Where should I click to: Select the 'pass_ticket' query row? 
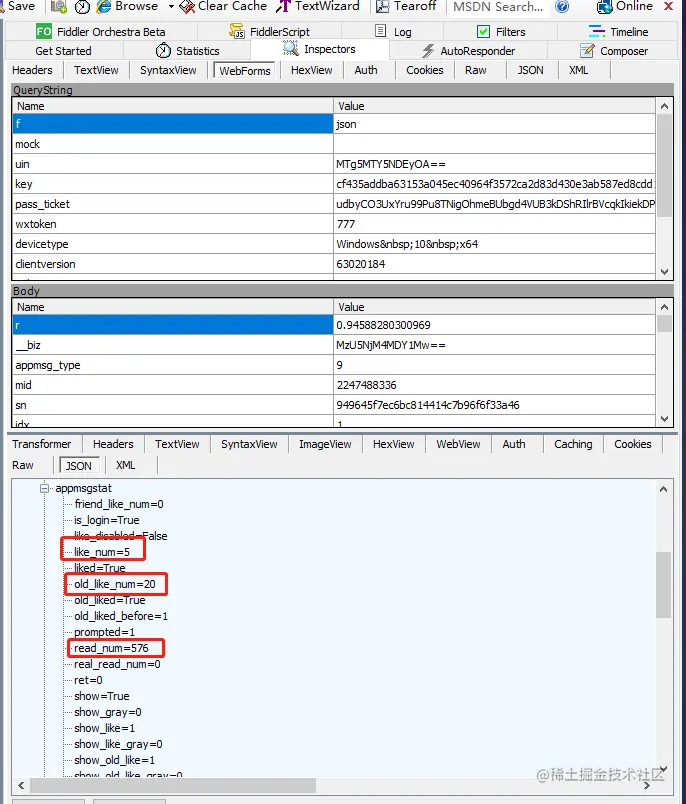334,204
